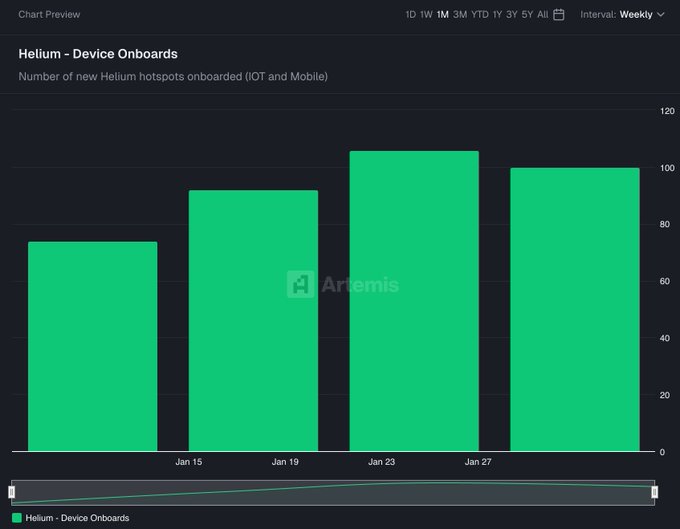
Task: Select the 1W time range
Action: point(426,15)
